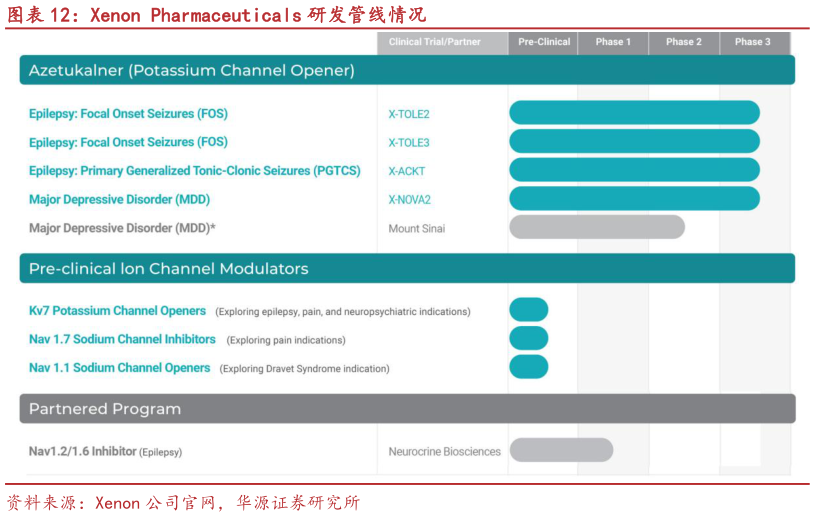The image size is (815, 517).
Task: Click the X-TOLE2 progress bar
Action: click(x=635, y=113)
